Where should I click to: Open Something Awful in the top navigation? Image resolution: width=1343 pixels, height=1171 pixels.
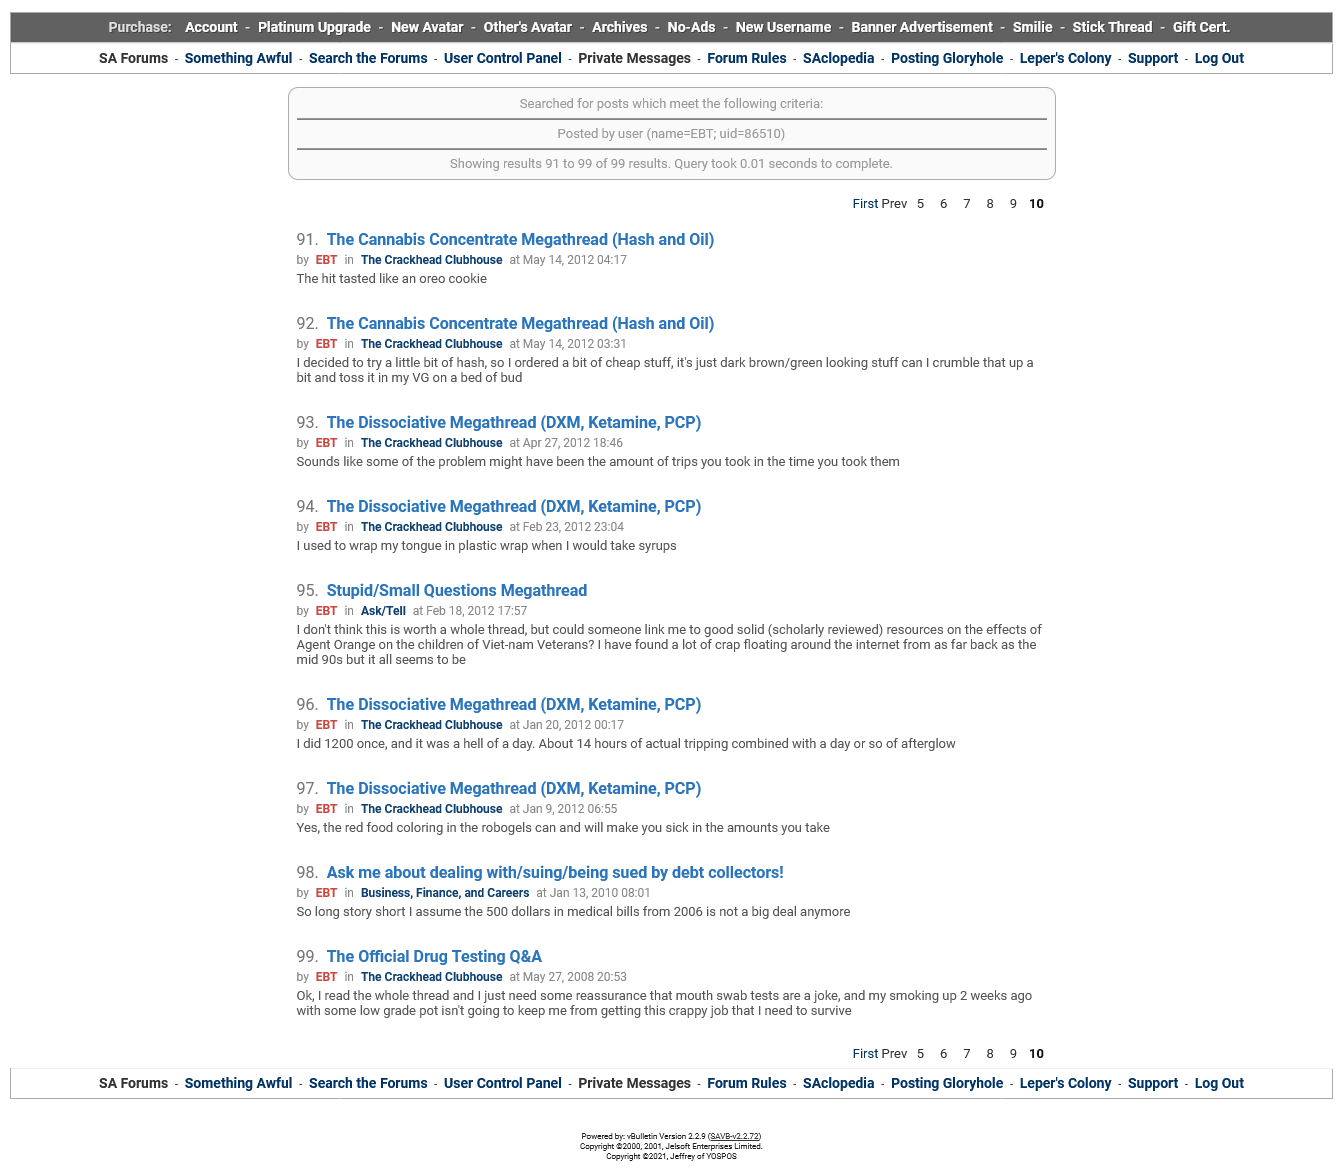pyautogui.click(x=238, y=58)
